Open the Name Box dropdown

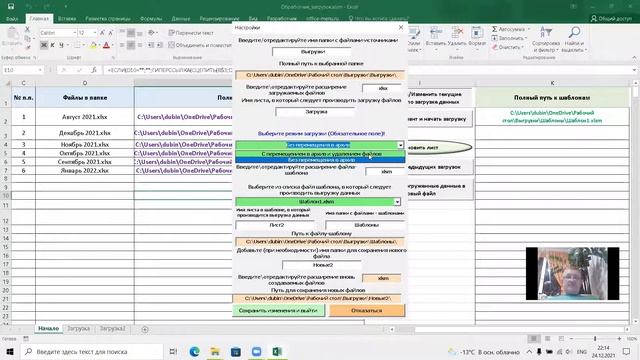point(40,70)
